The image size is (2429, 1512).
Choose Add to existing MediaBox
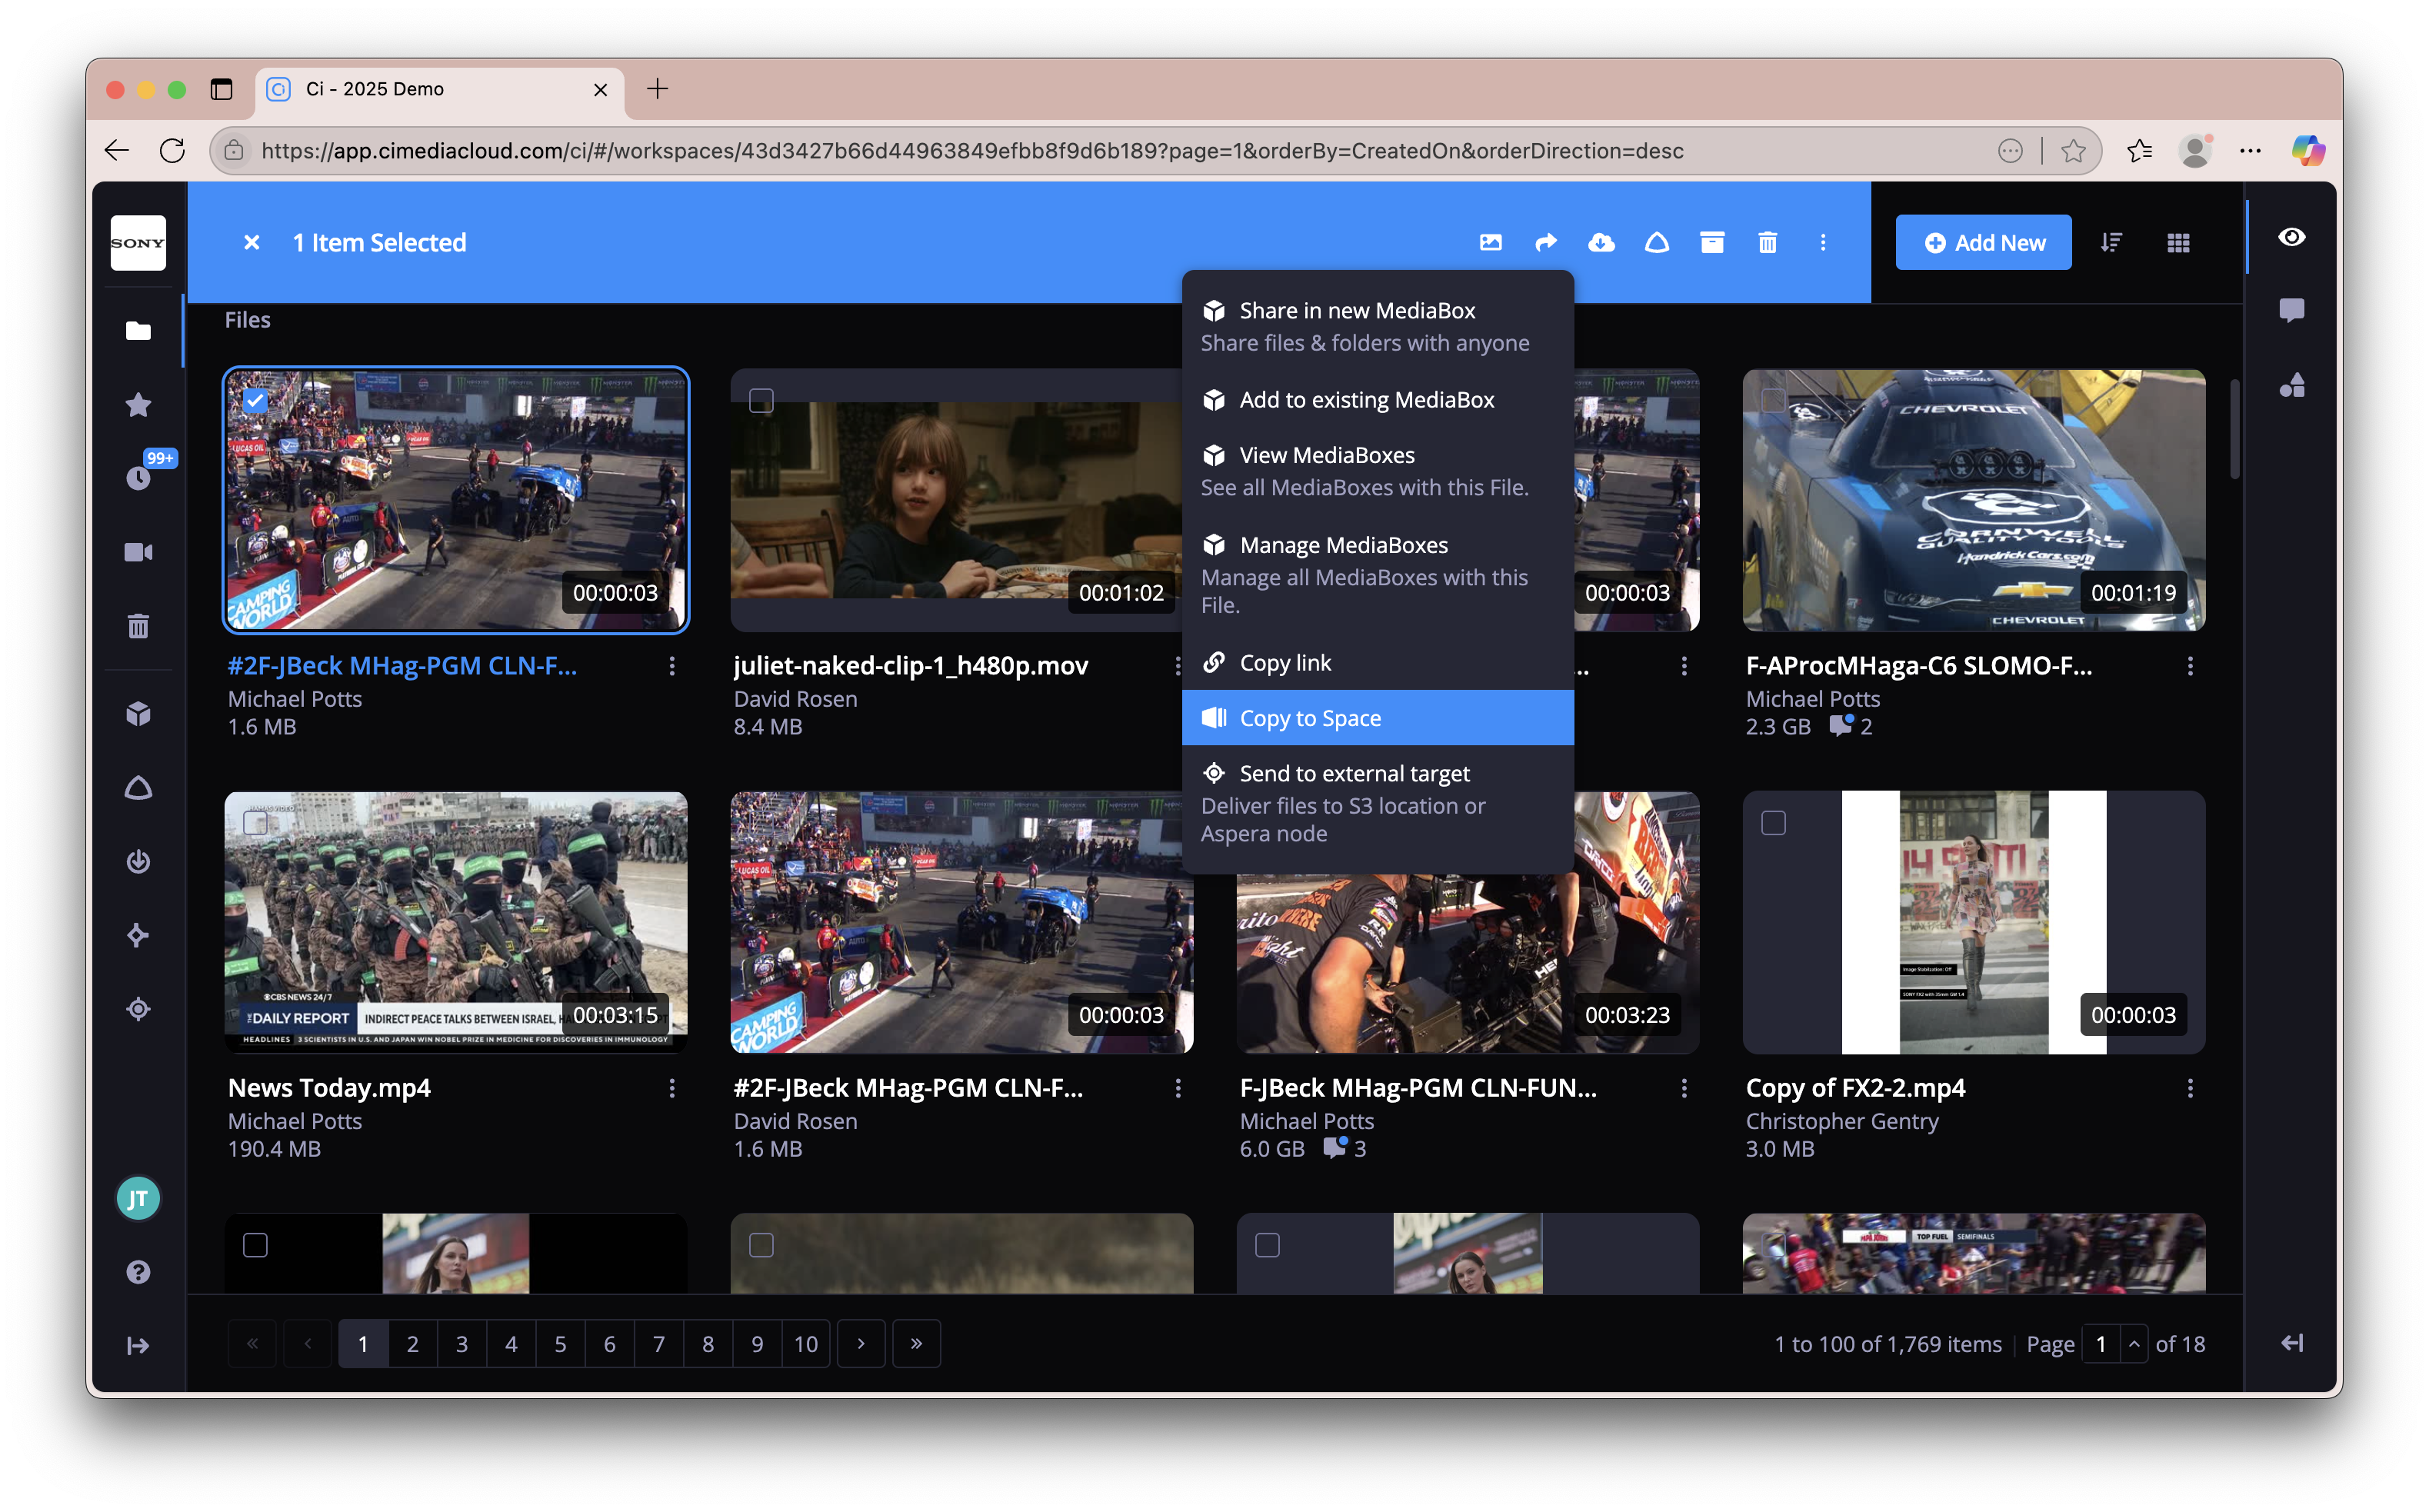(1377, 400)
